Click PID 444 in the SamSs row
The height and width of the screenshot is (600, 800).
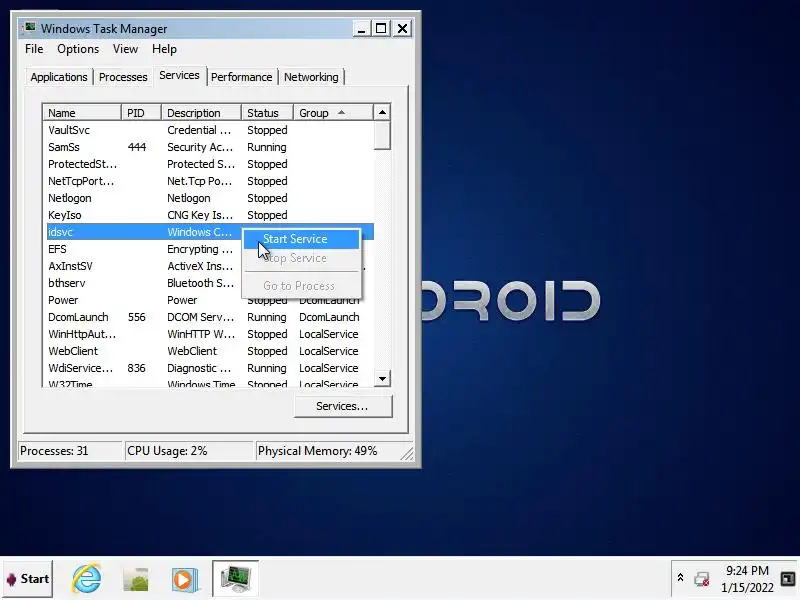click(137, 147)
